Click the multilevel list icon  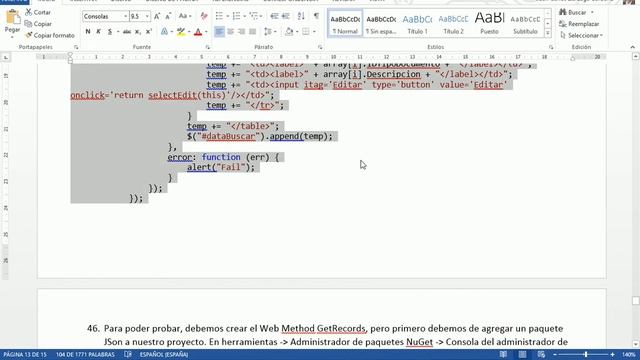253,16
